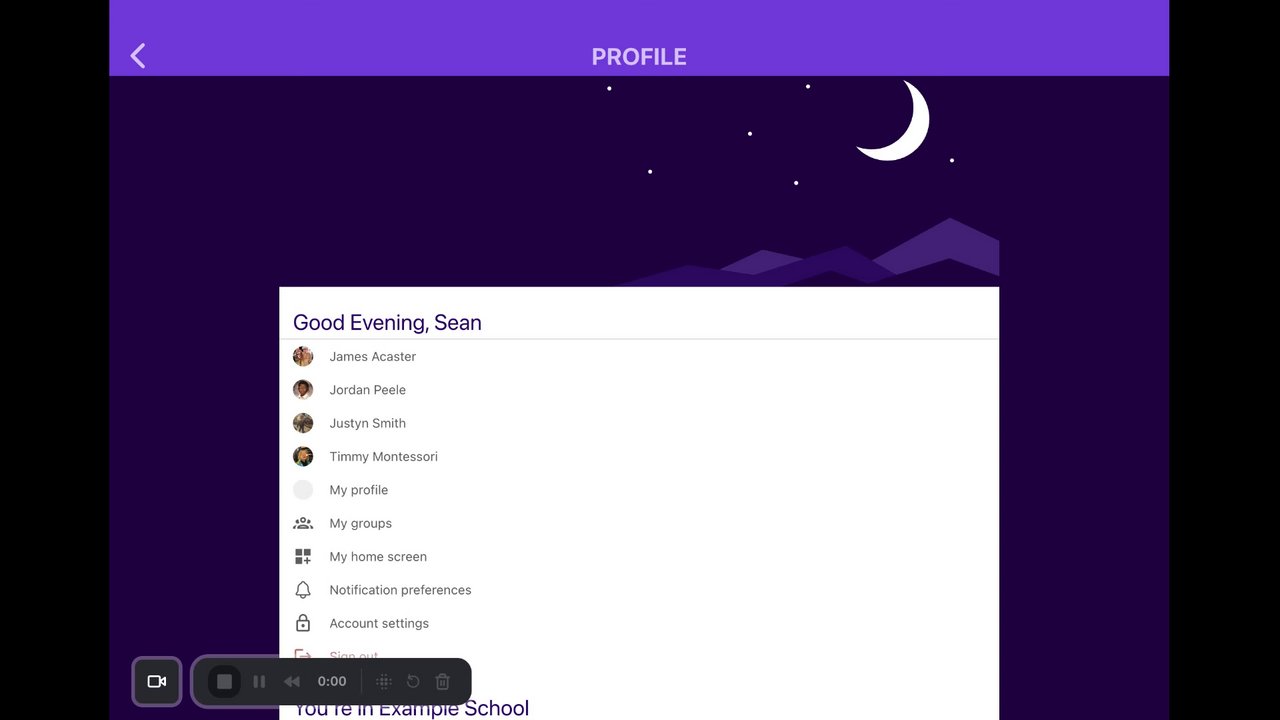Open Notification preferences text entry

pos(400,590)
